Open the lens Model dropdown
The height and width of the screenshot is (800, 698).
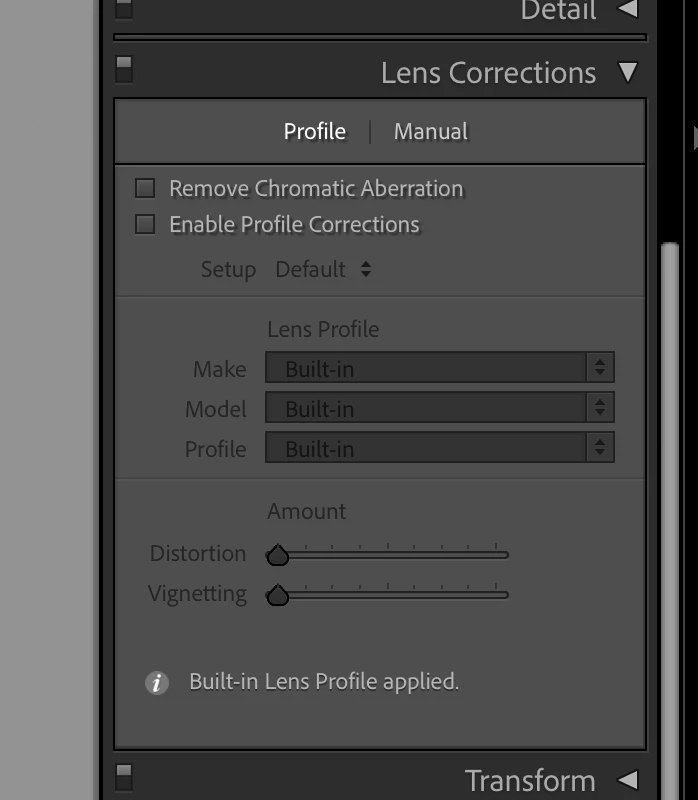point(440,407)
